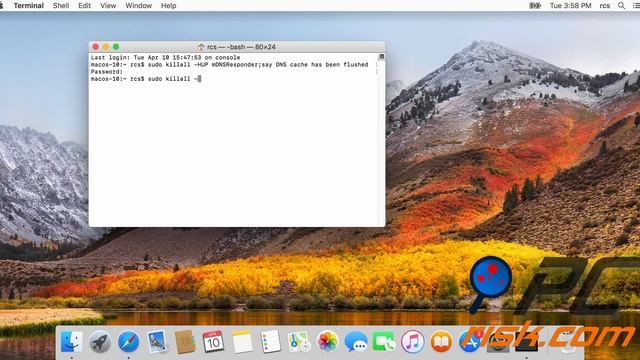Click the scroll marker icon atop Terminal scrollbar
Image resolution: width=640 pixels, height=360 pixels.
click(381, 57)
